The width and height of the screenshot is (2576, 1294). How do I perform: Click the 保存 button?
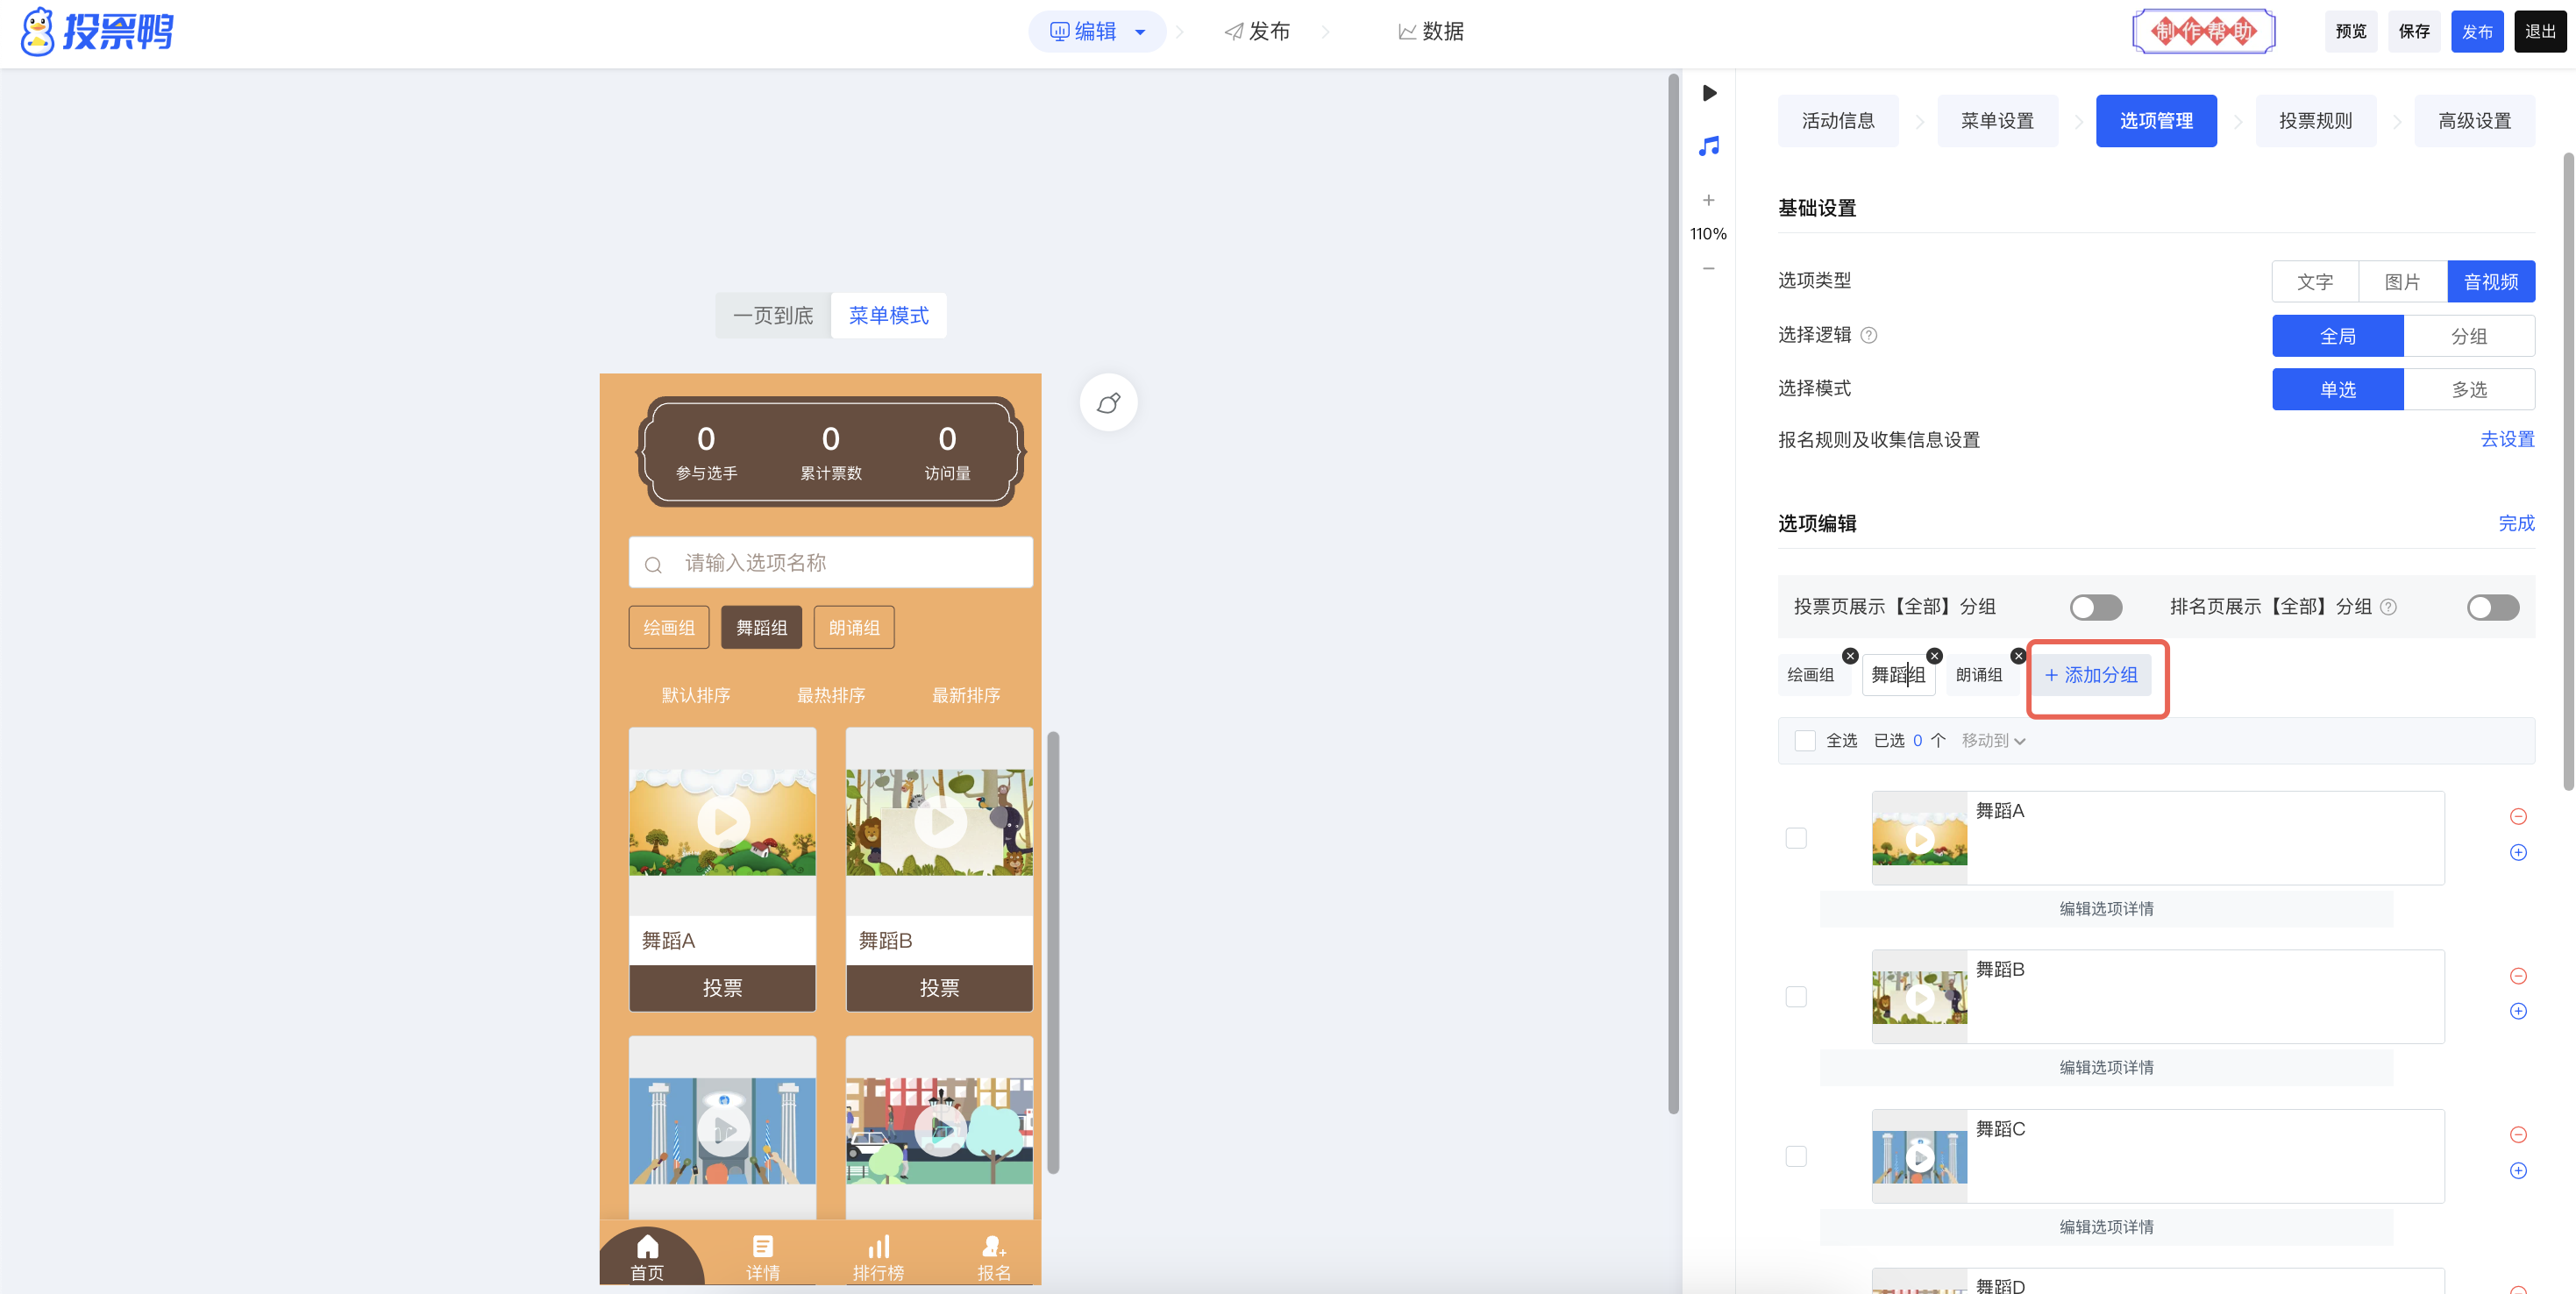2414,32
